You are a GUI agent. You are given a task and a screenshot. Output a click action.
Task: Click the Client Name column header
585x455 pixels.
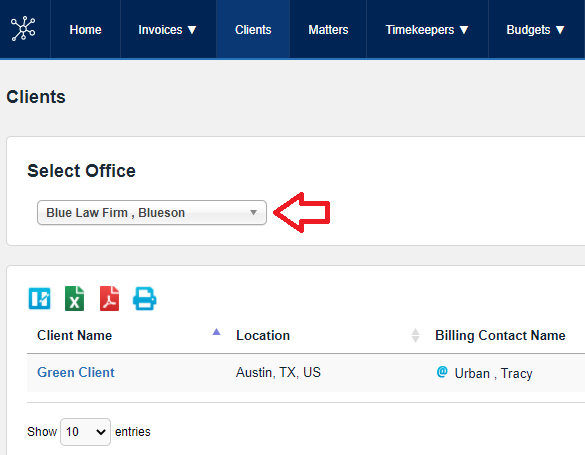pyautogui.click(x=75, y=335)
